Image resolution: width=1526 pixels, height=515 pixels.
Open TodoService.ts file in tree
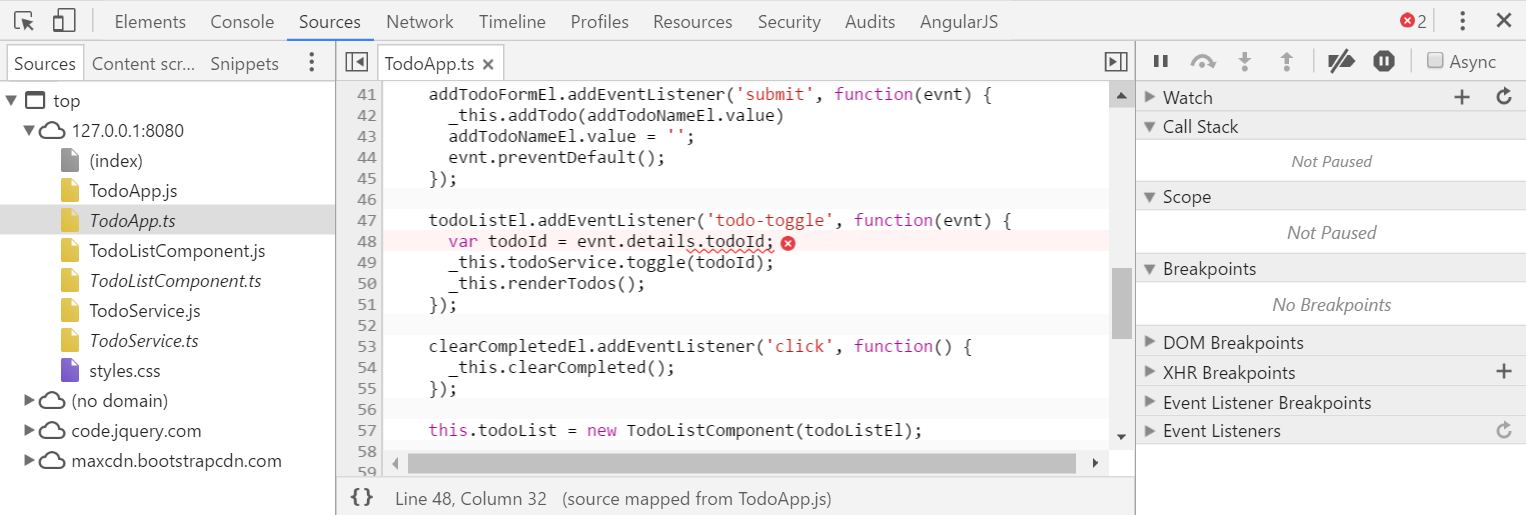click(144, 341)
